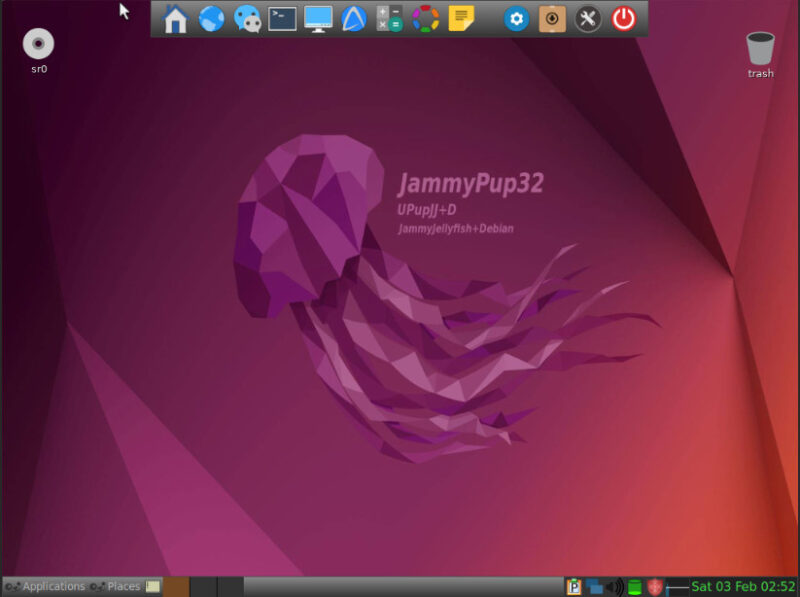
Task: Open the chat messaging app
Action: [x=247, y=18]
